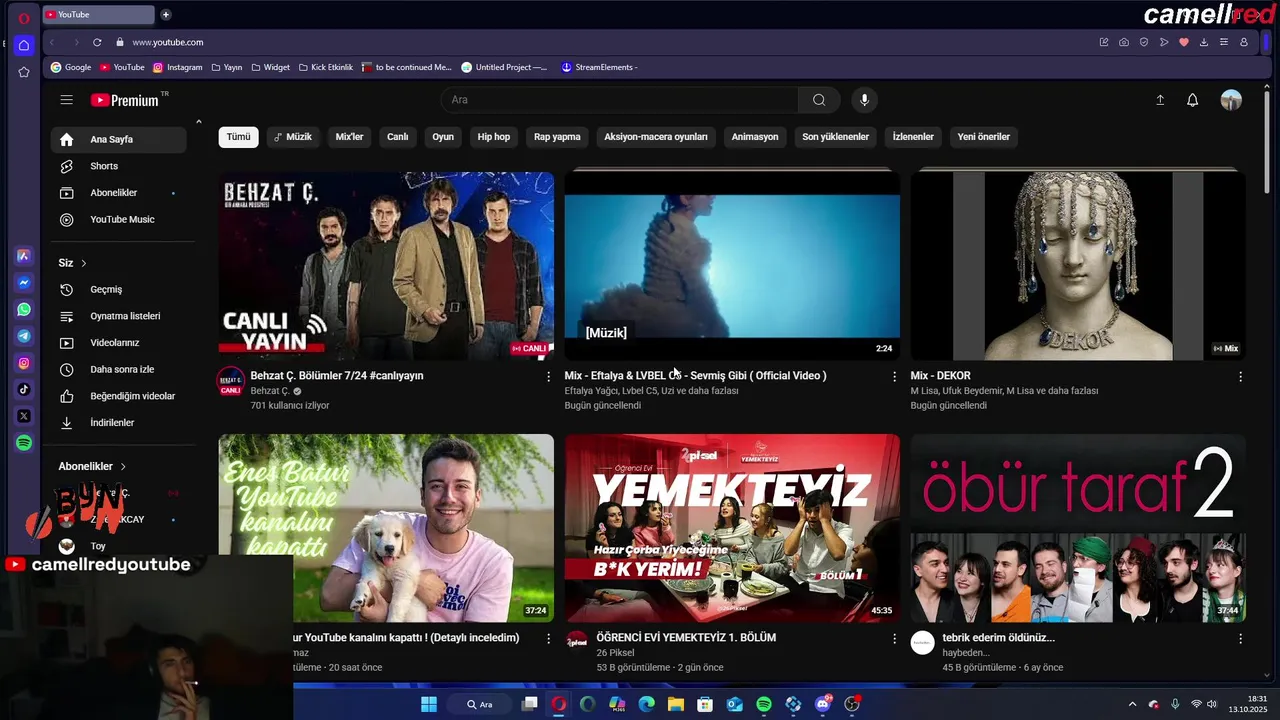Open the Mix - DEKOR thumbnail
The width and height of the screenshot is (1280, 720).
click(1078, 265)
